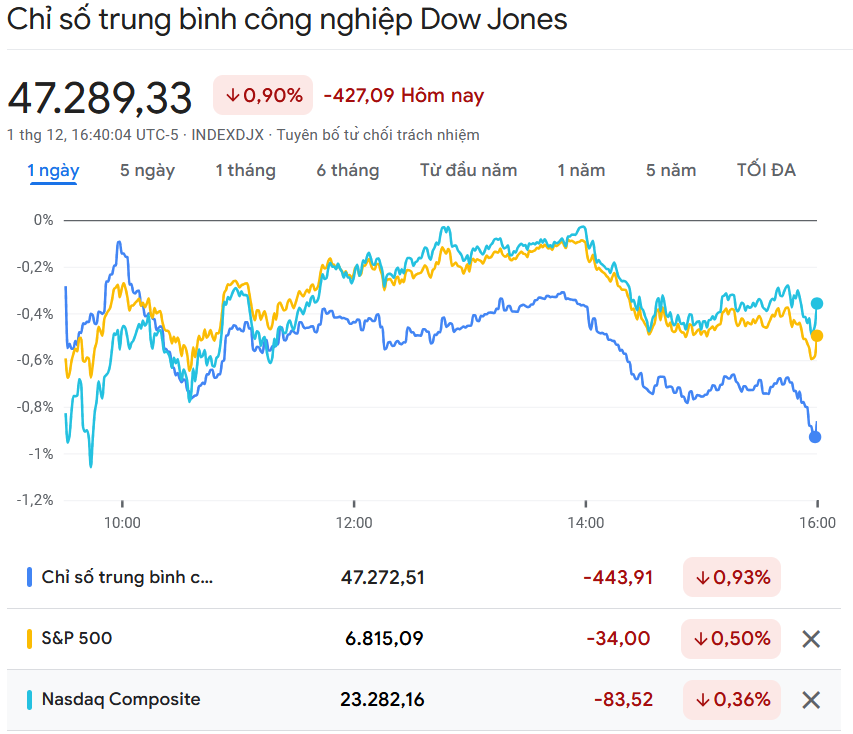Remove S&P 500 comparison with X icon
Screen dimensions: 853x734
(x=811, y=639)
